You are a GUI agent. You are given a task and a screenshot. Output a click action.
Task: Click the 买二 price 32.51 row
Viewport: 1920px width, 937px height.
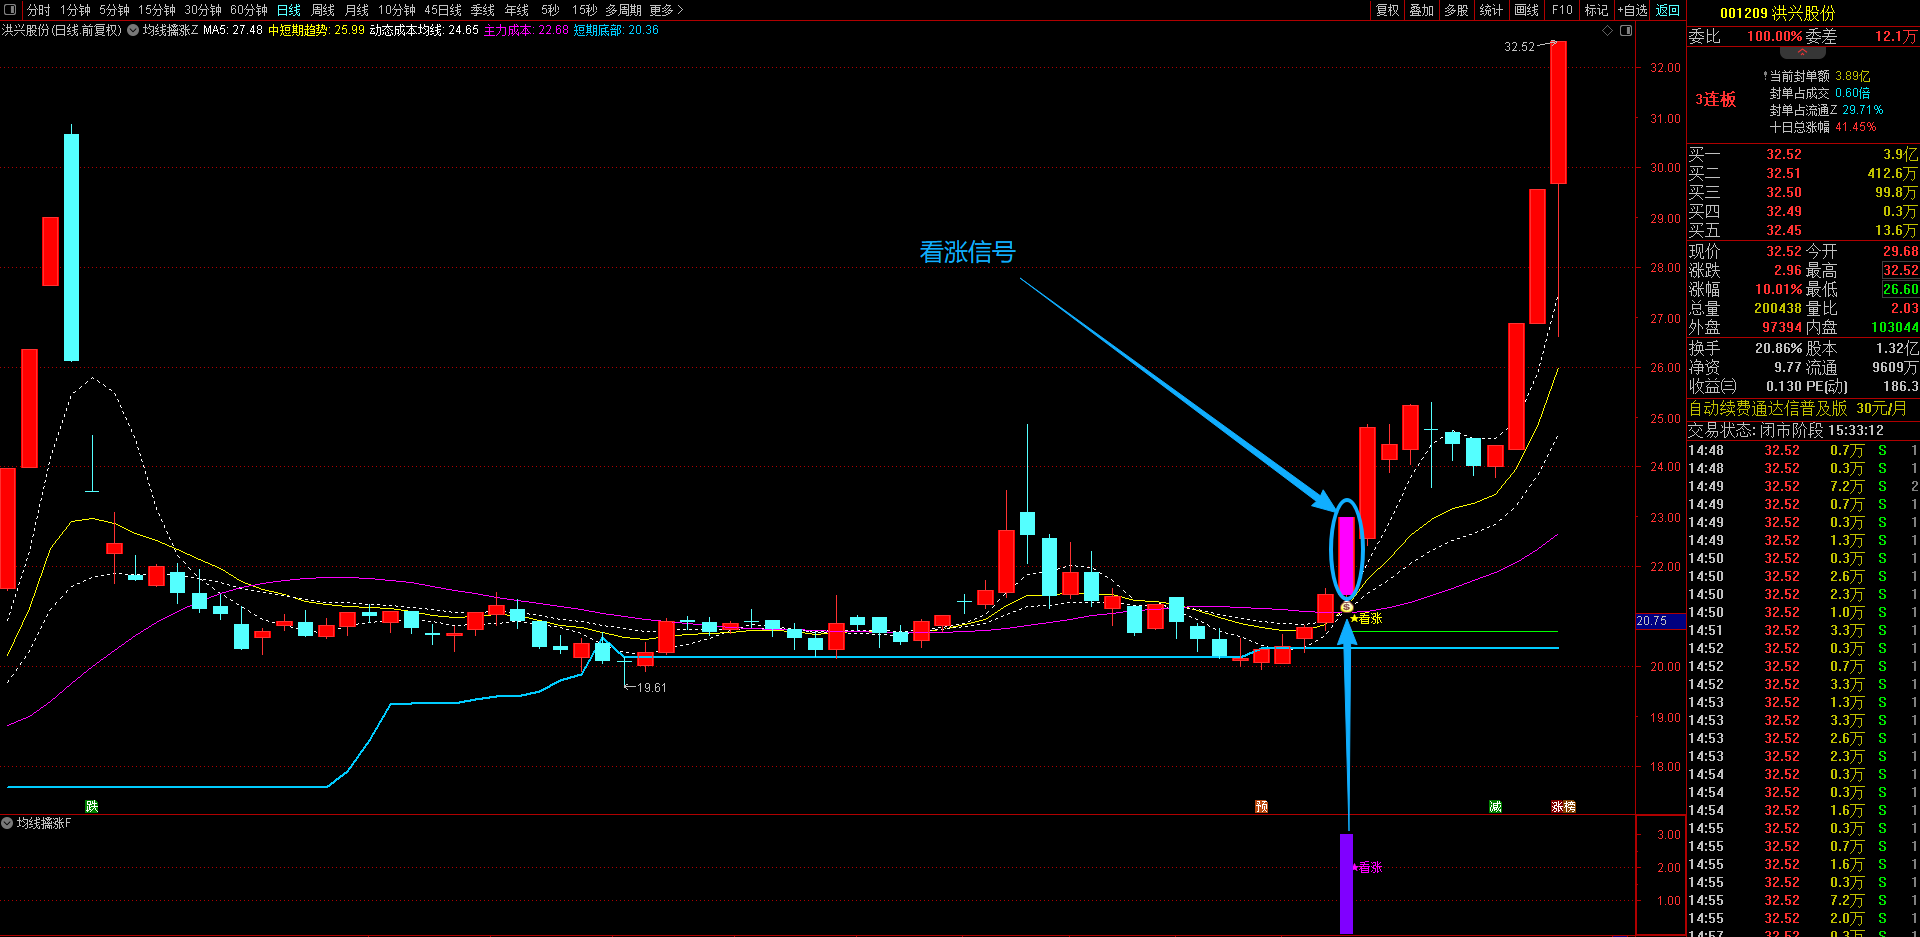(x=1803, y=173)
